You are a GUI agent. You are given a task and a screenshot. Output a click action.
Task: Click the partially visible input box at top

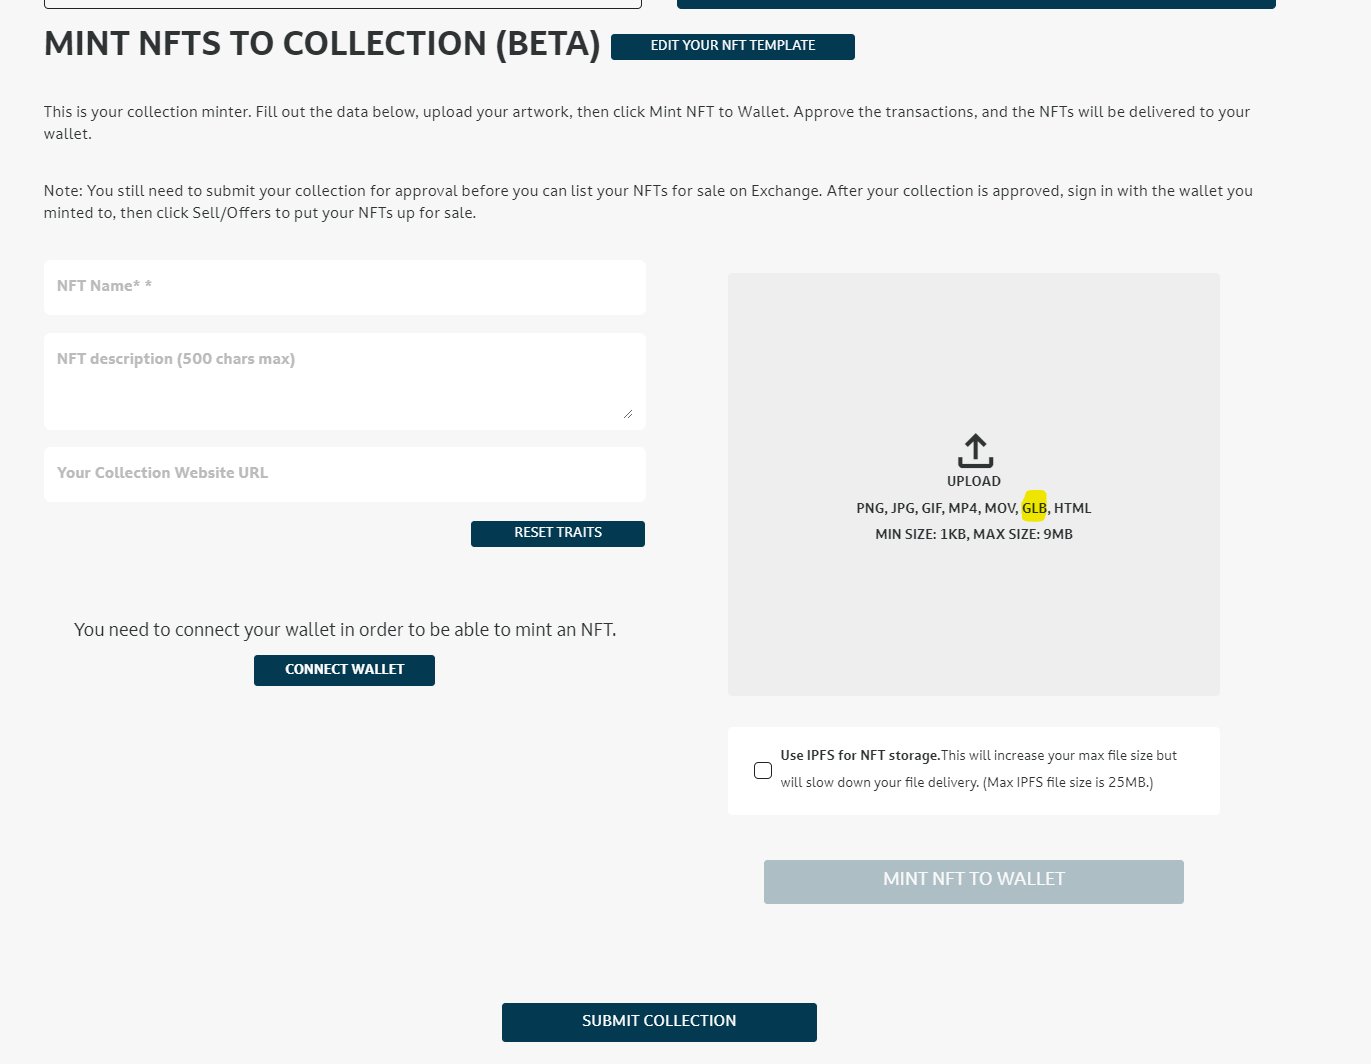(342, 3)
